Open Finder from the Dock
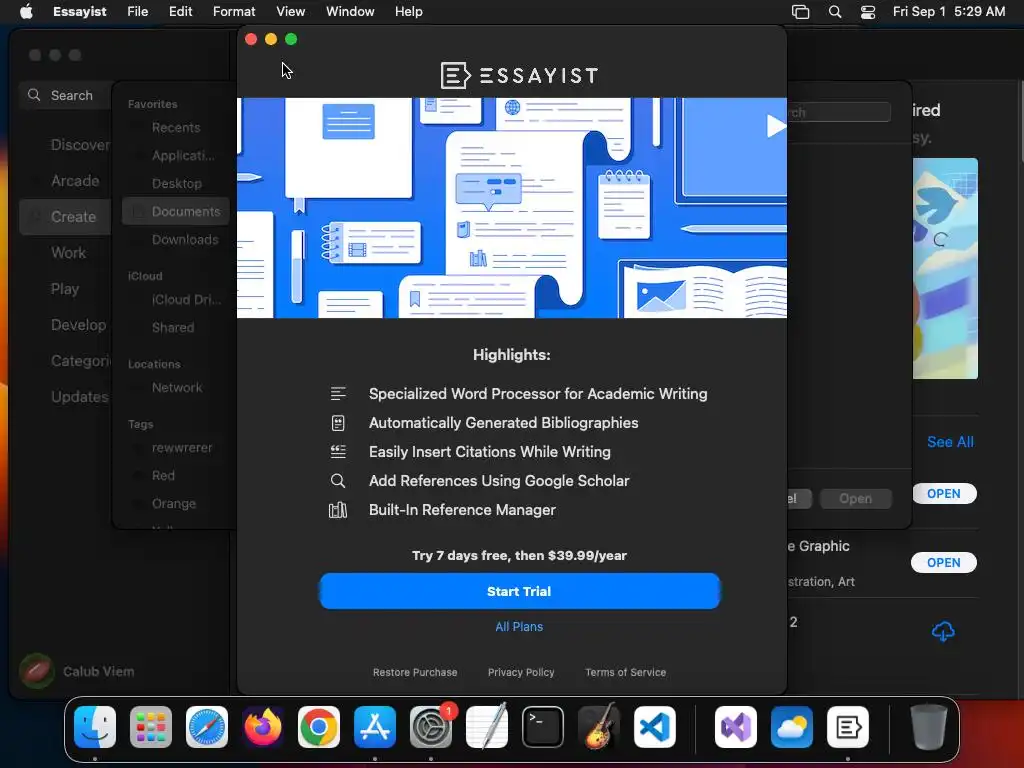Viewport: 1024px width, 768px height. [95, 727]
